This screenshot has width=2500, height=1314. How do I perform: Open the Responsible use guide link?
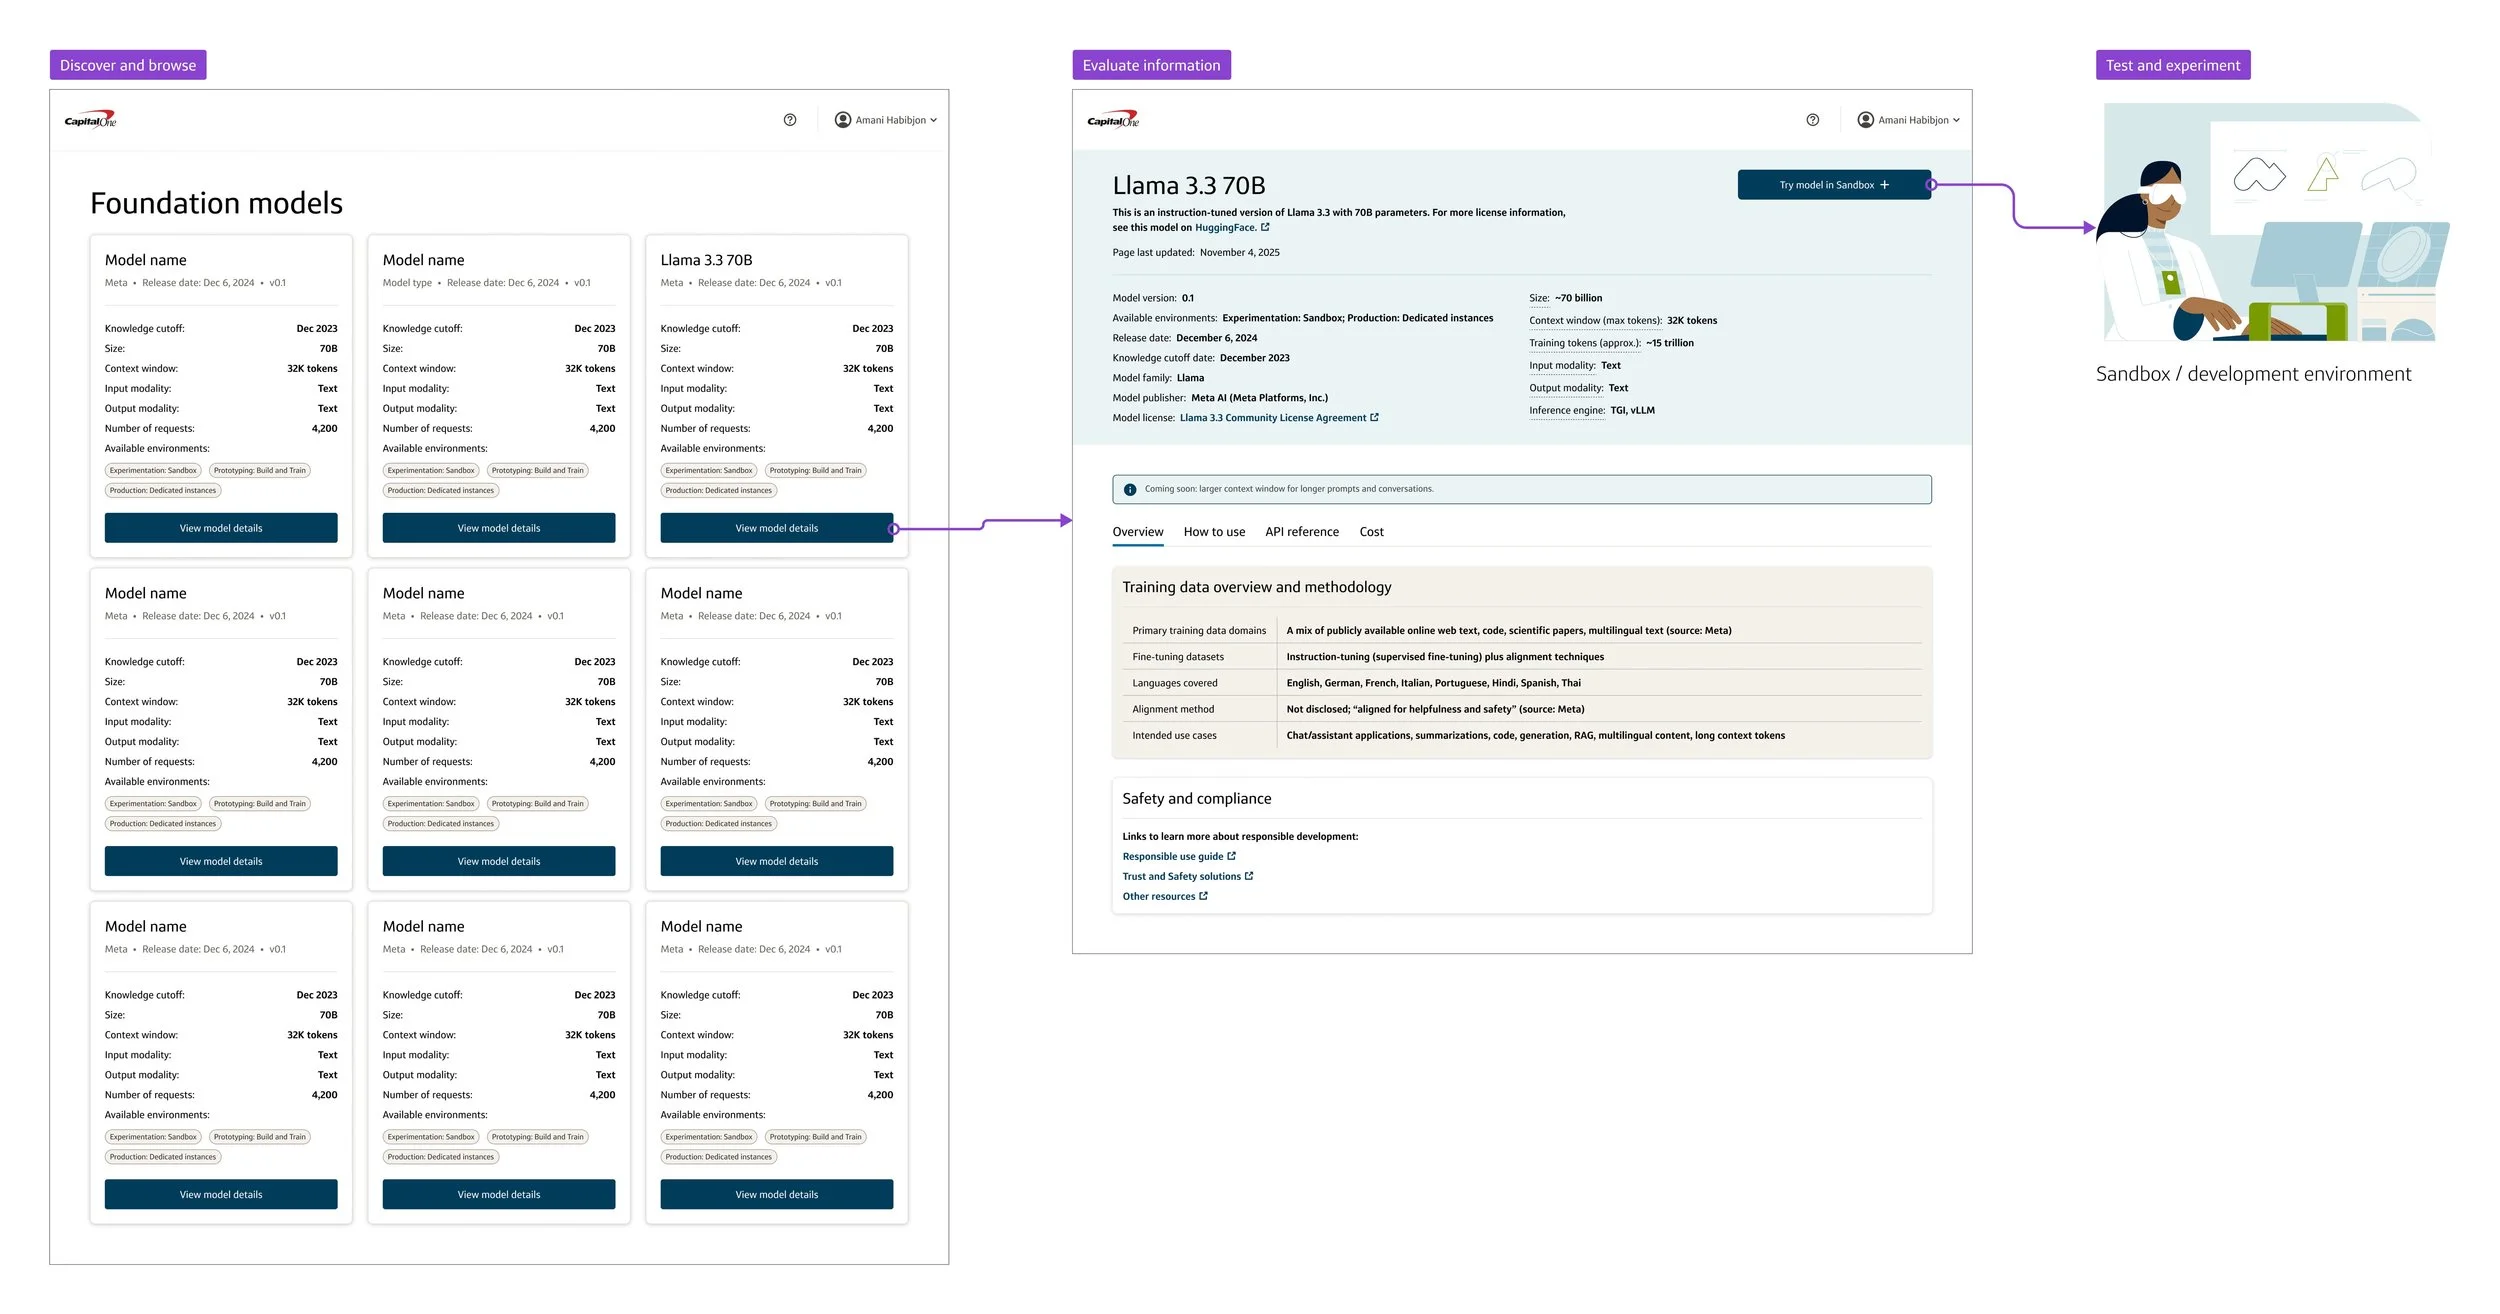click(x=1172, y=857)
